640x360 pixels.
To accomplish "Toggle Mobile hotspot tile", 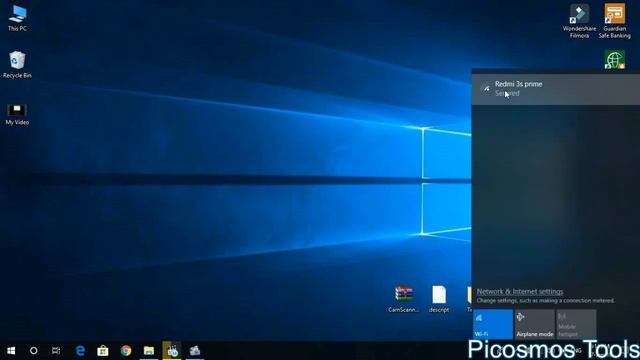I will [576, 324].
